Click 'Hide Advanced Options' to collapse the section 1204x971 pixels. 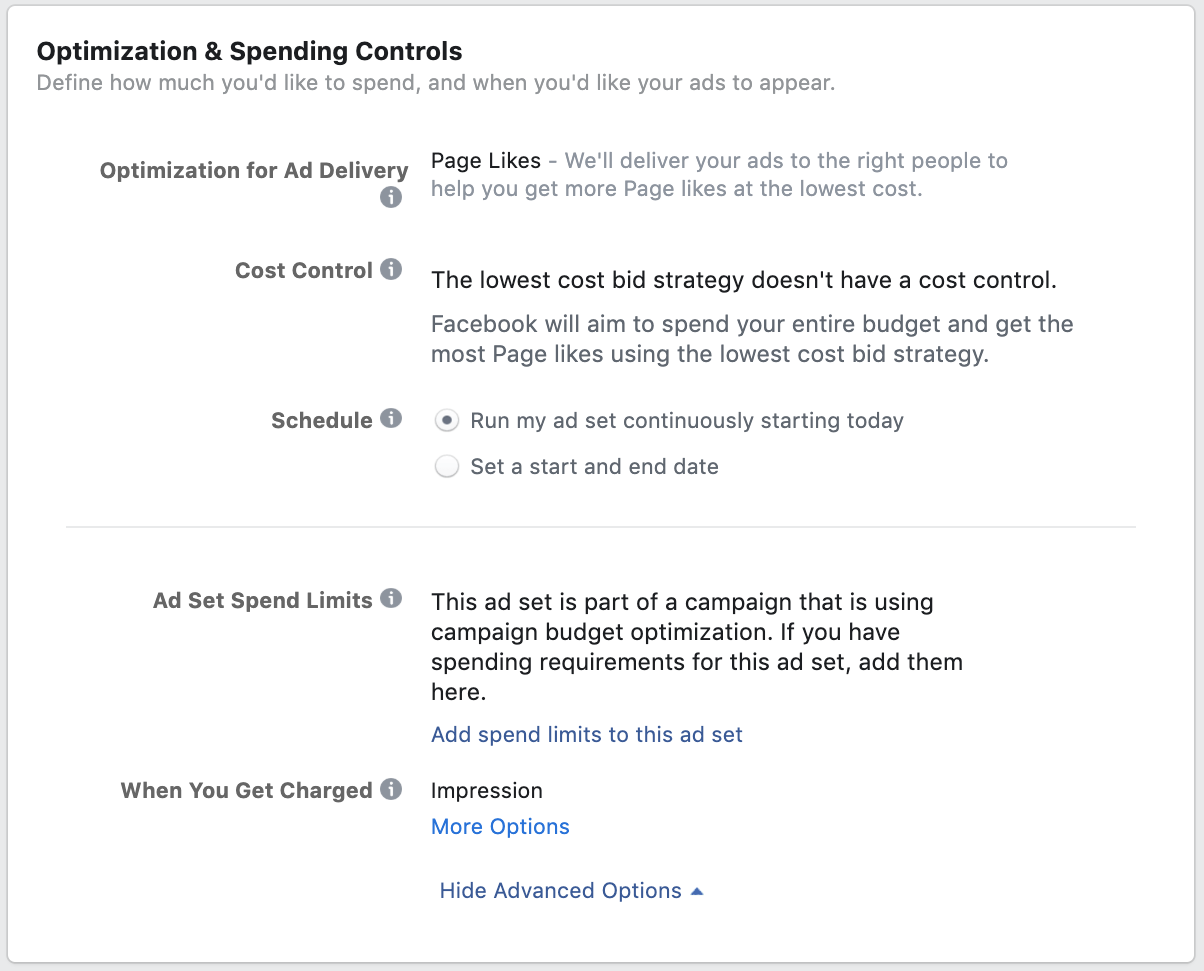tap(560, 890)
